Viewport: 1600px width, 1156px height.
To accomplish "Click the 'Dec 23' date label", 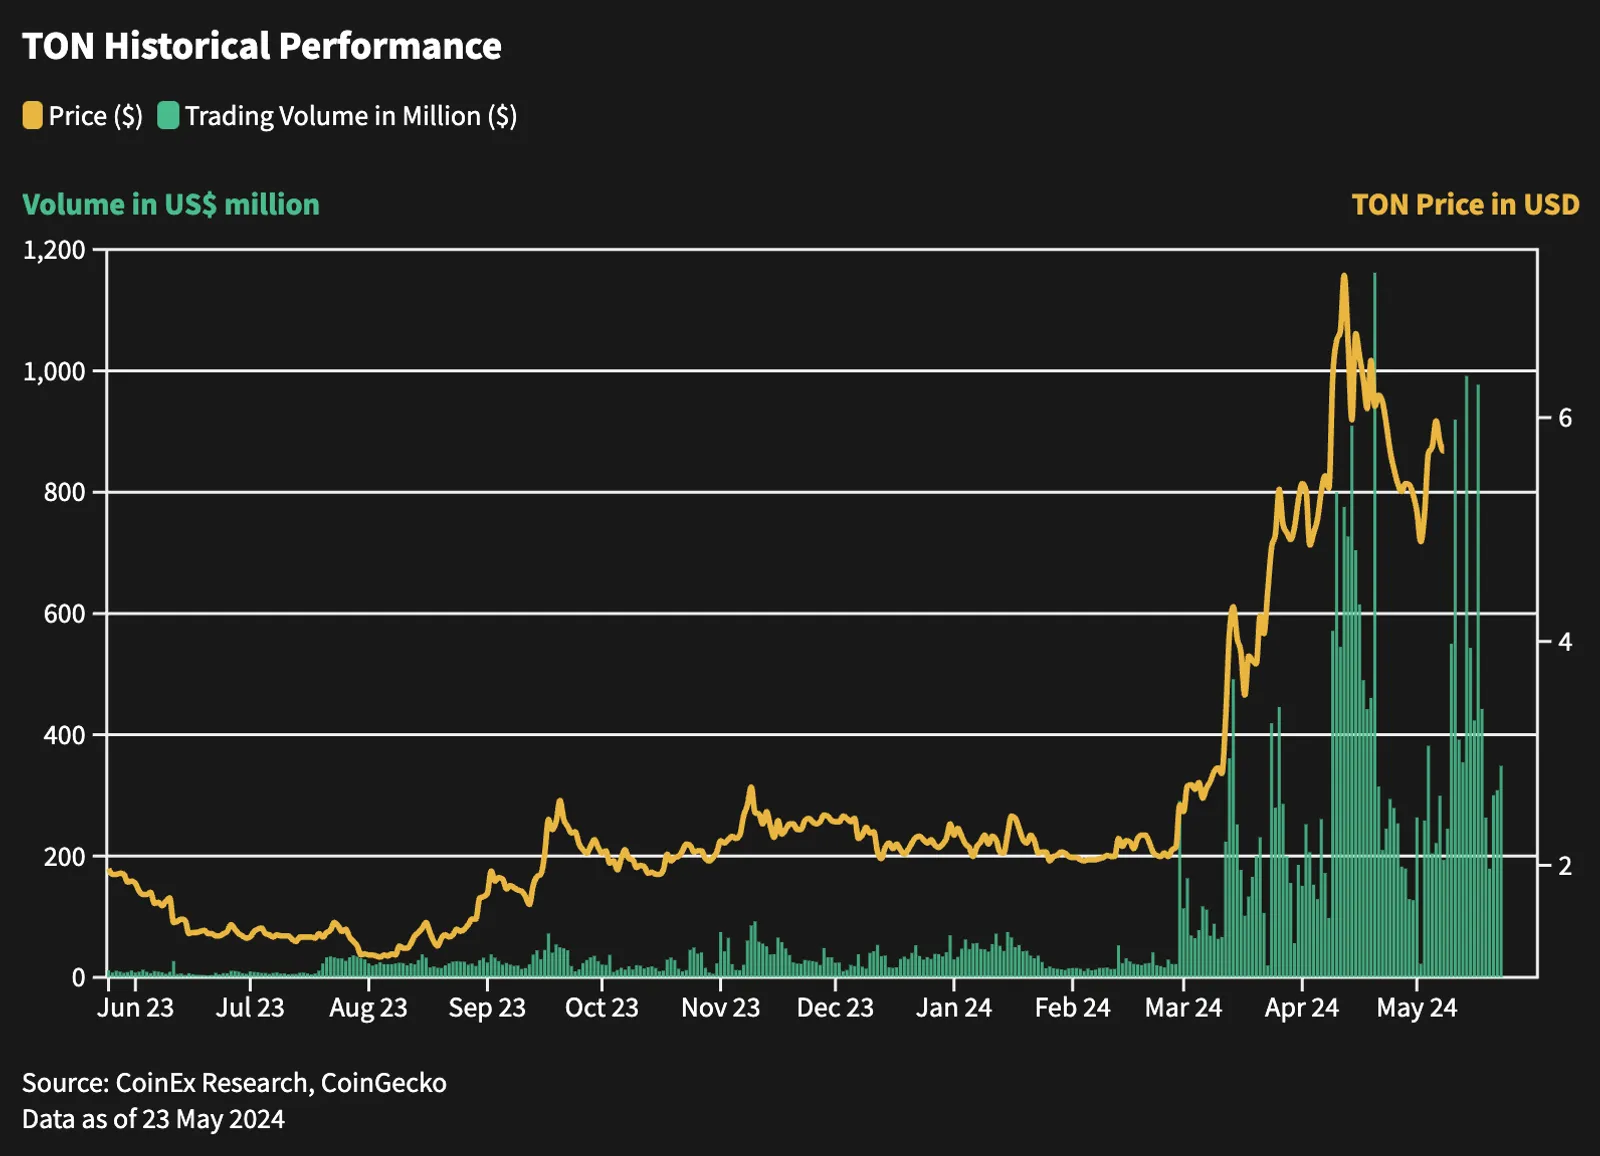I will 835,1008.
